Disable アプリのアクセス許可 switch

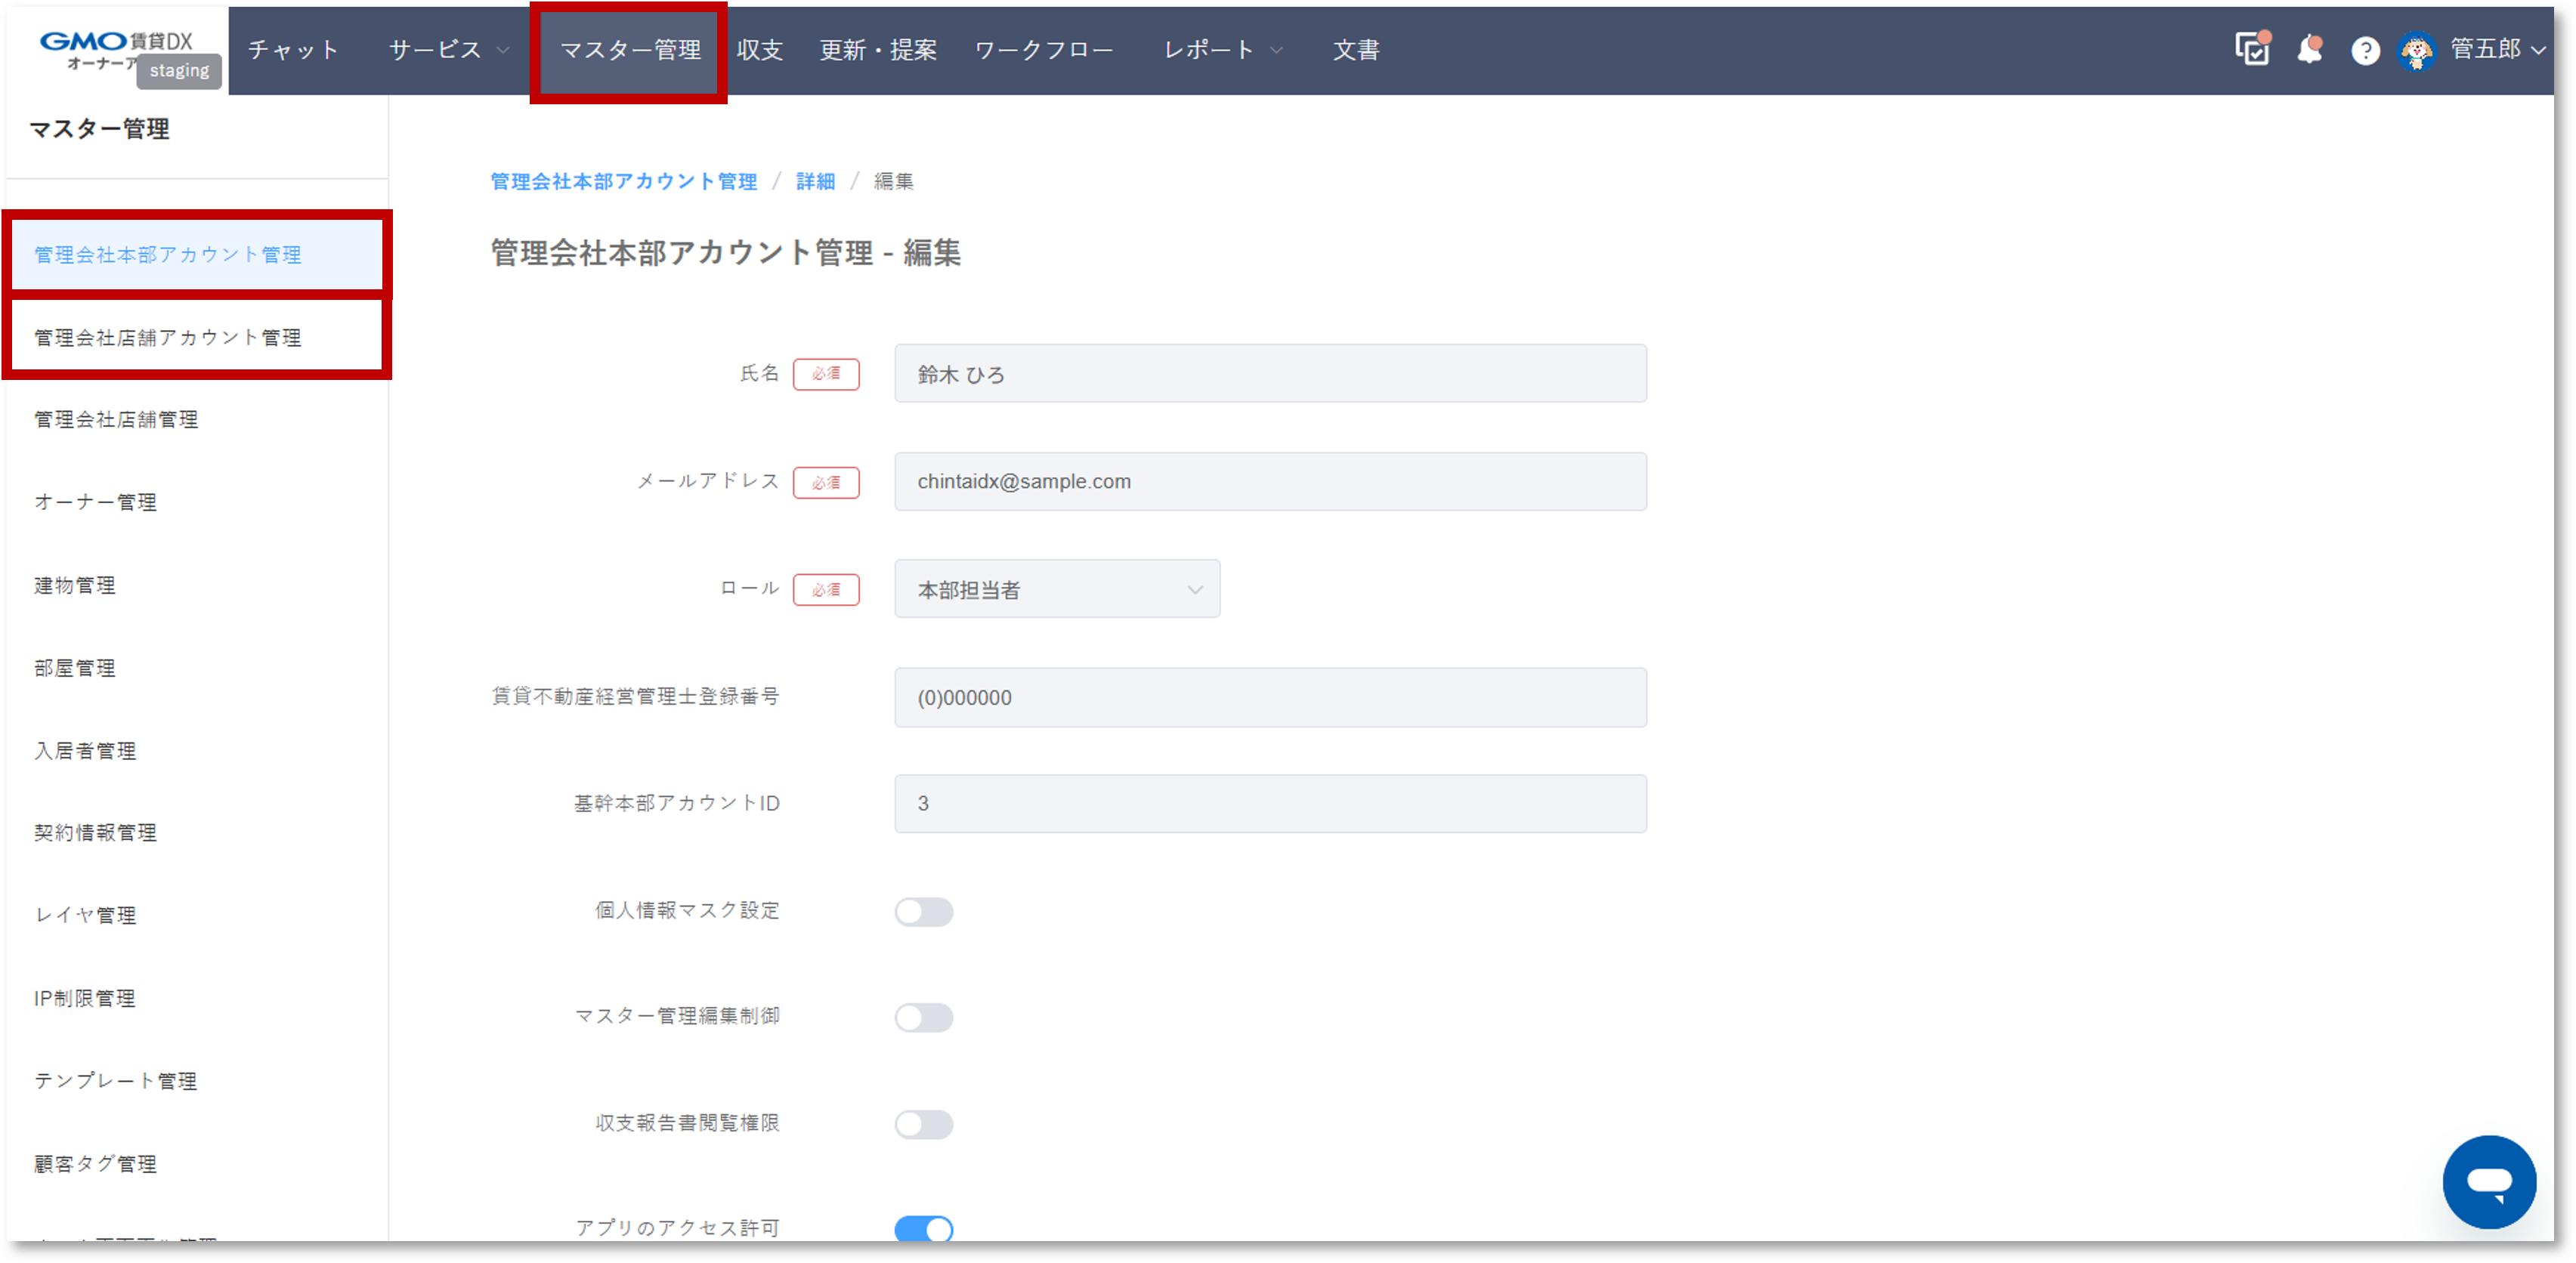tap(923, 1229)
